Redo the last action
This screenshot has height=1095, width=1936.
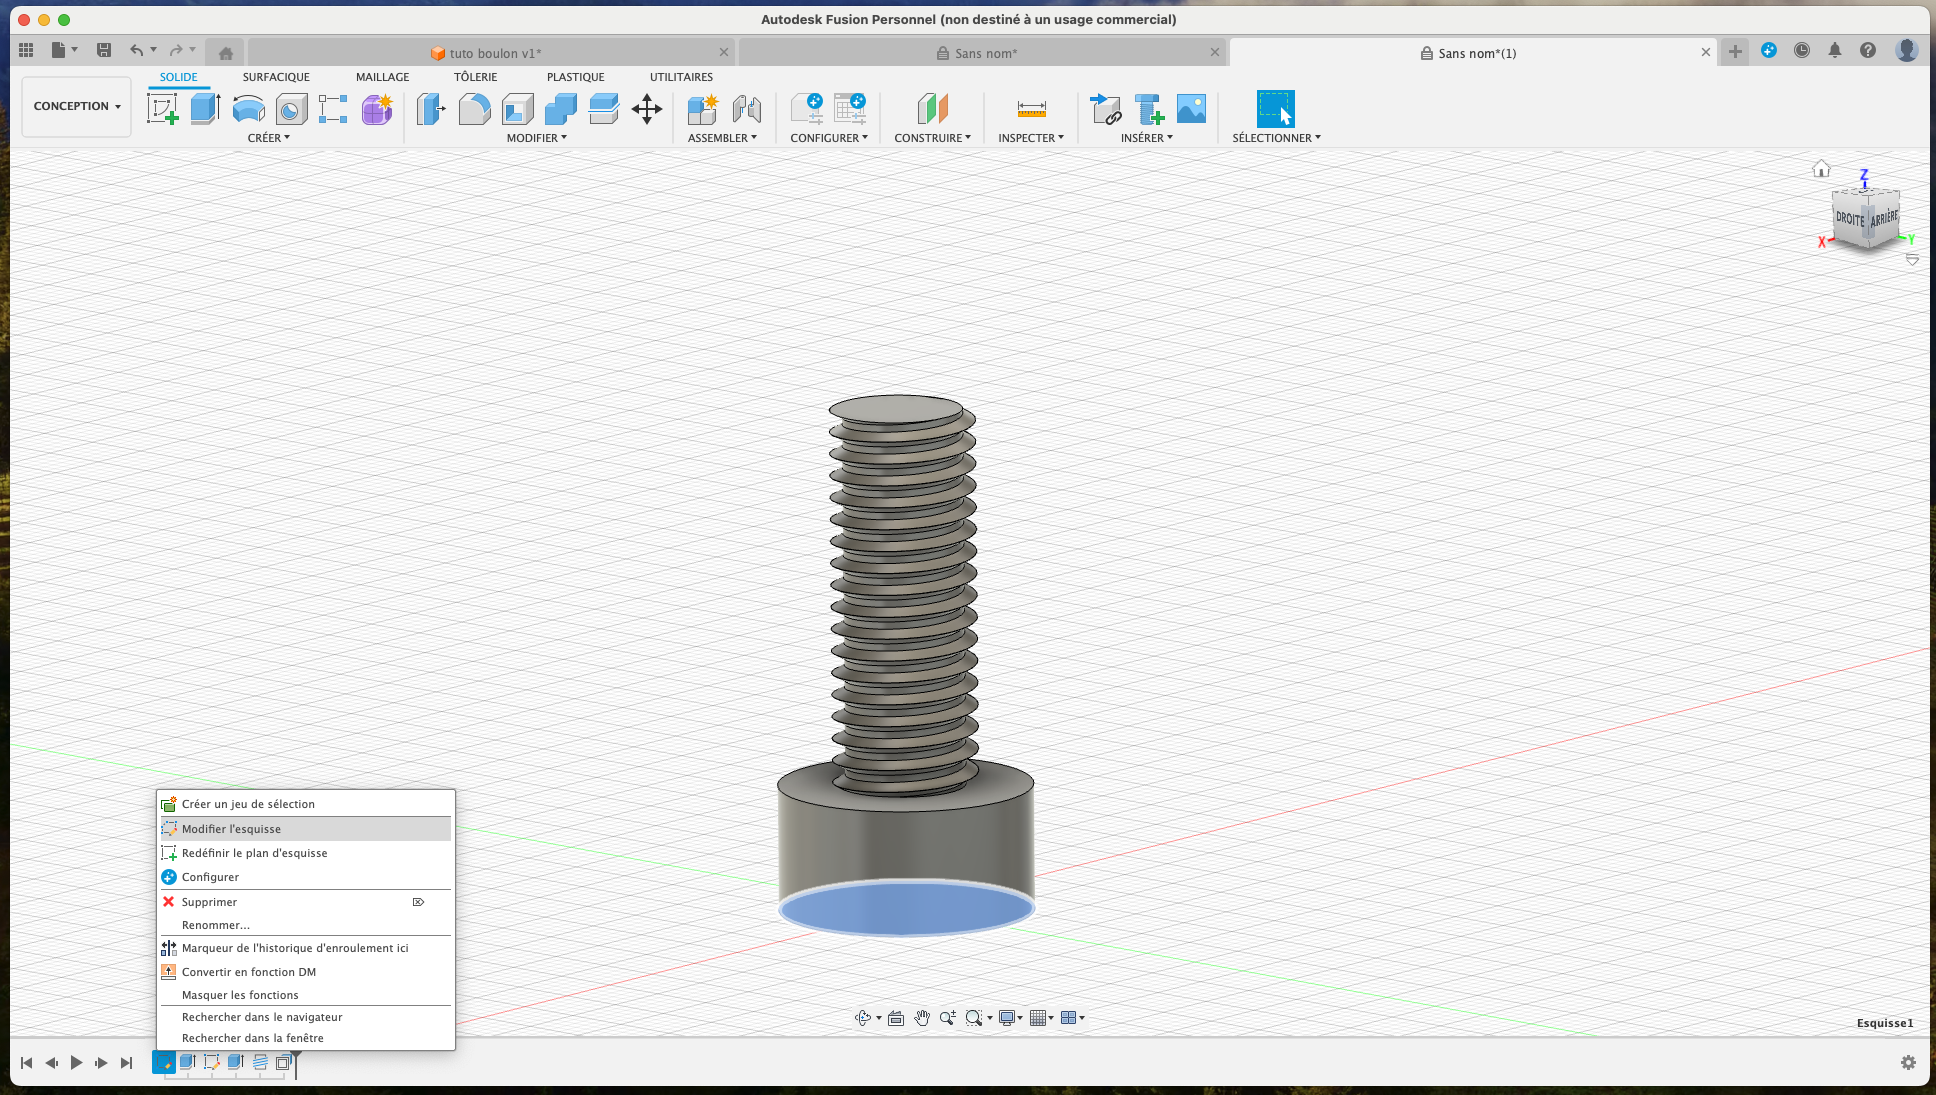[176, 50]
